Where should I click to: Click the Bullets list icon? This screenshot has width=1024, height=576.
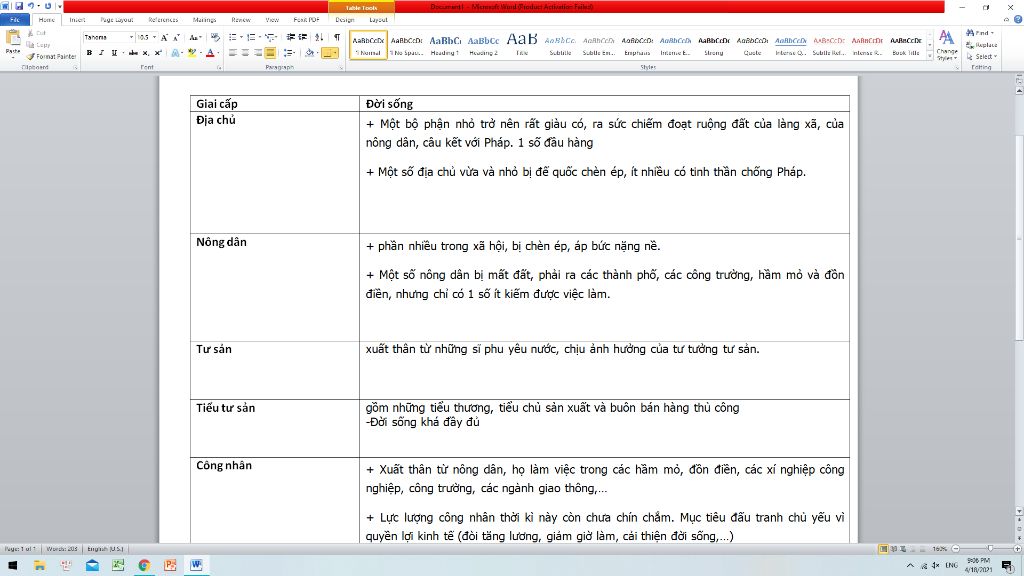tap(233, 37)
